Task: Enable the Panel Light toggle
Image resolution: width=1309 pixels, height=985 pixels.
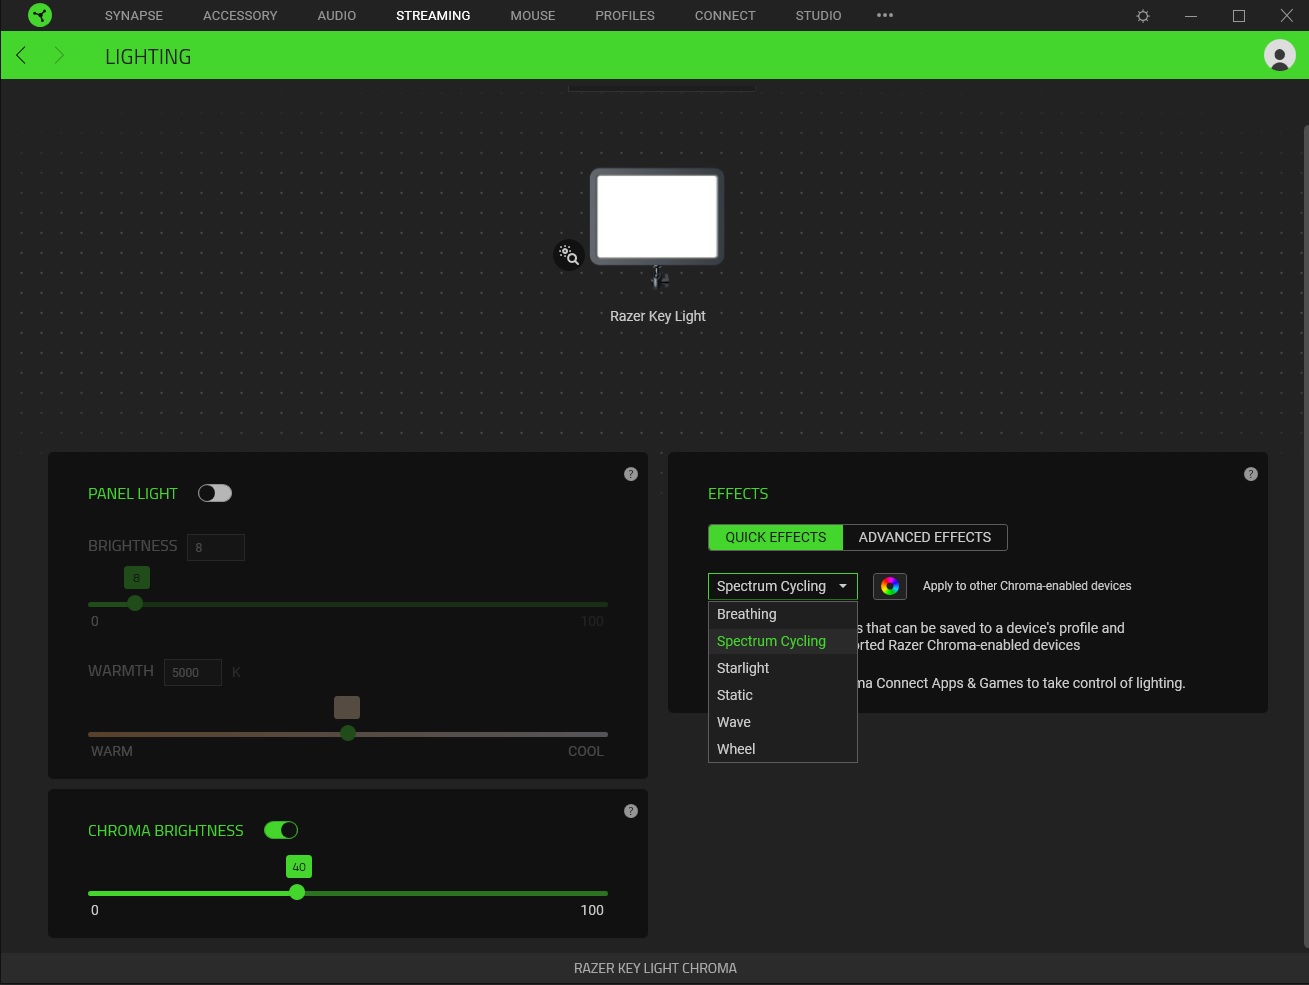Action: coord(215,493)
